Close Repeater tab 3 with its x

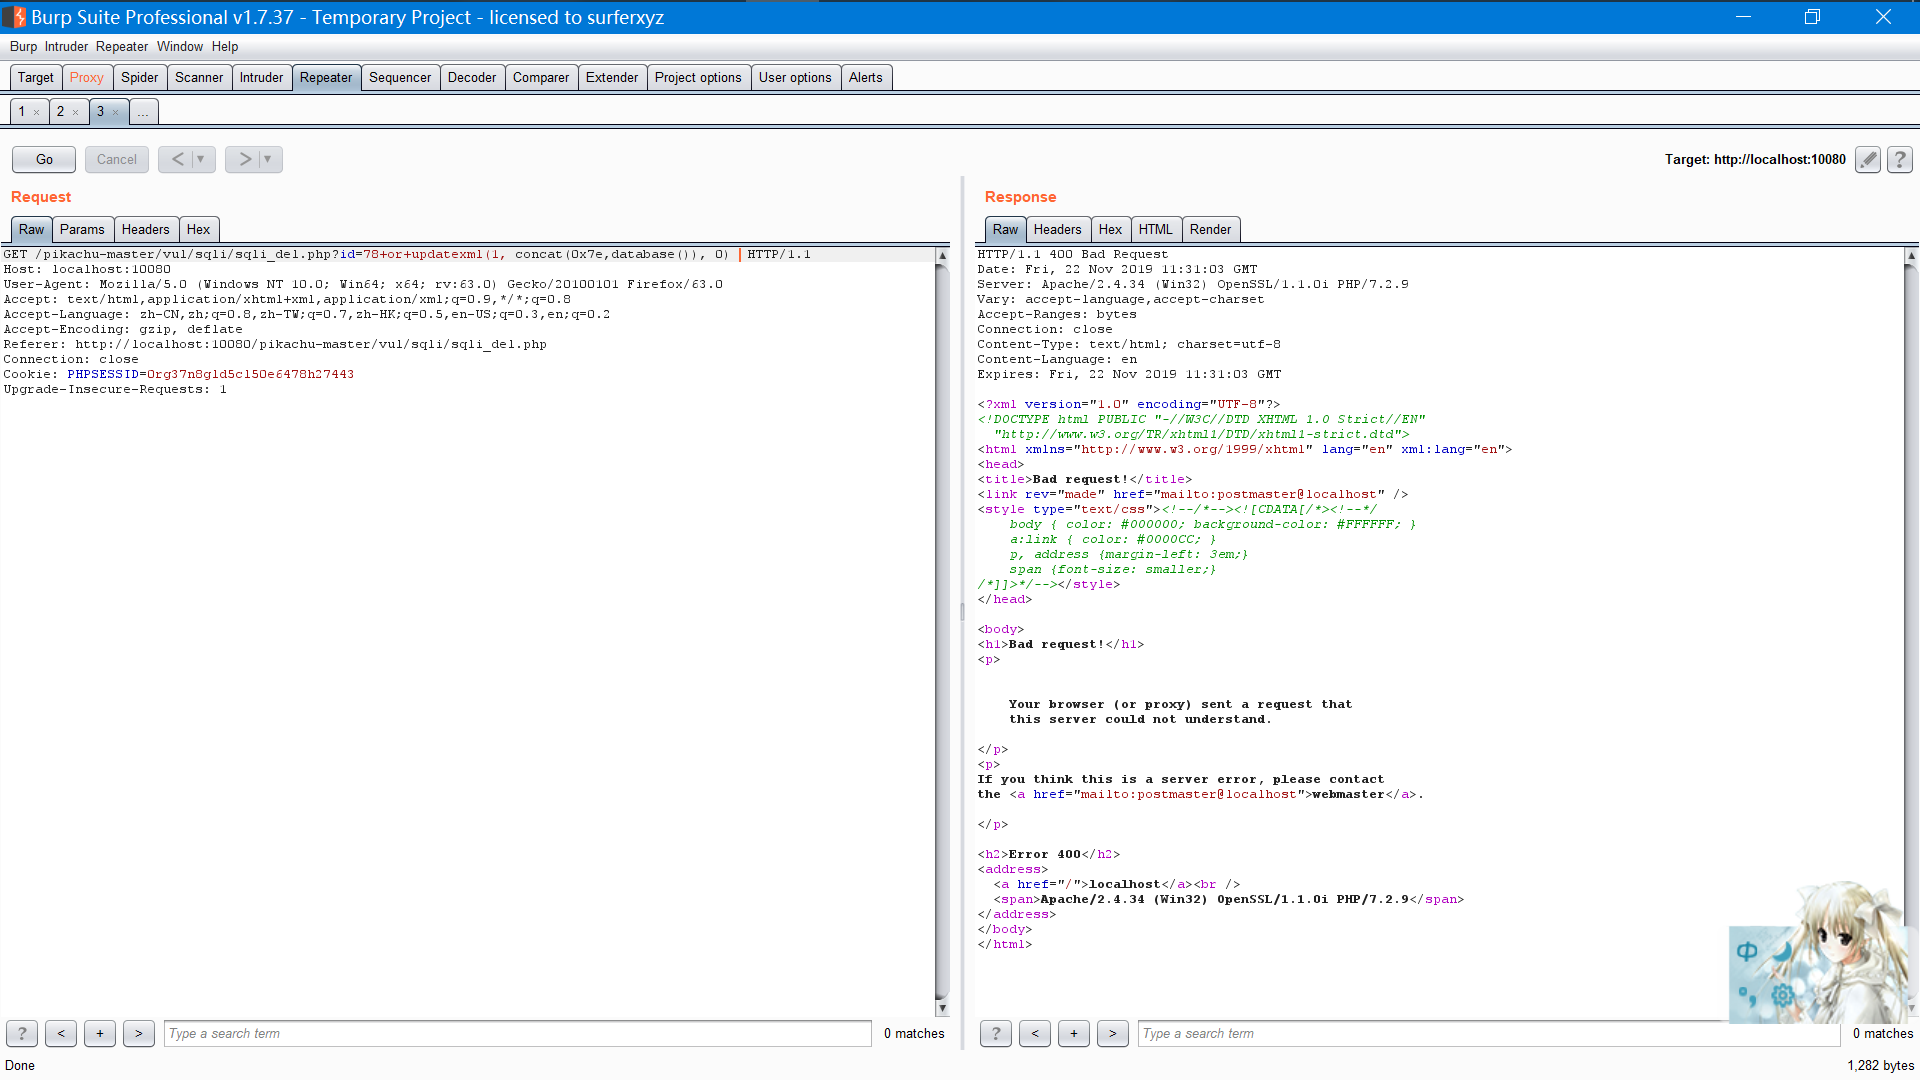click(x=116, y=112)
